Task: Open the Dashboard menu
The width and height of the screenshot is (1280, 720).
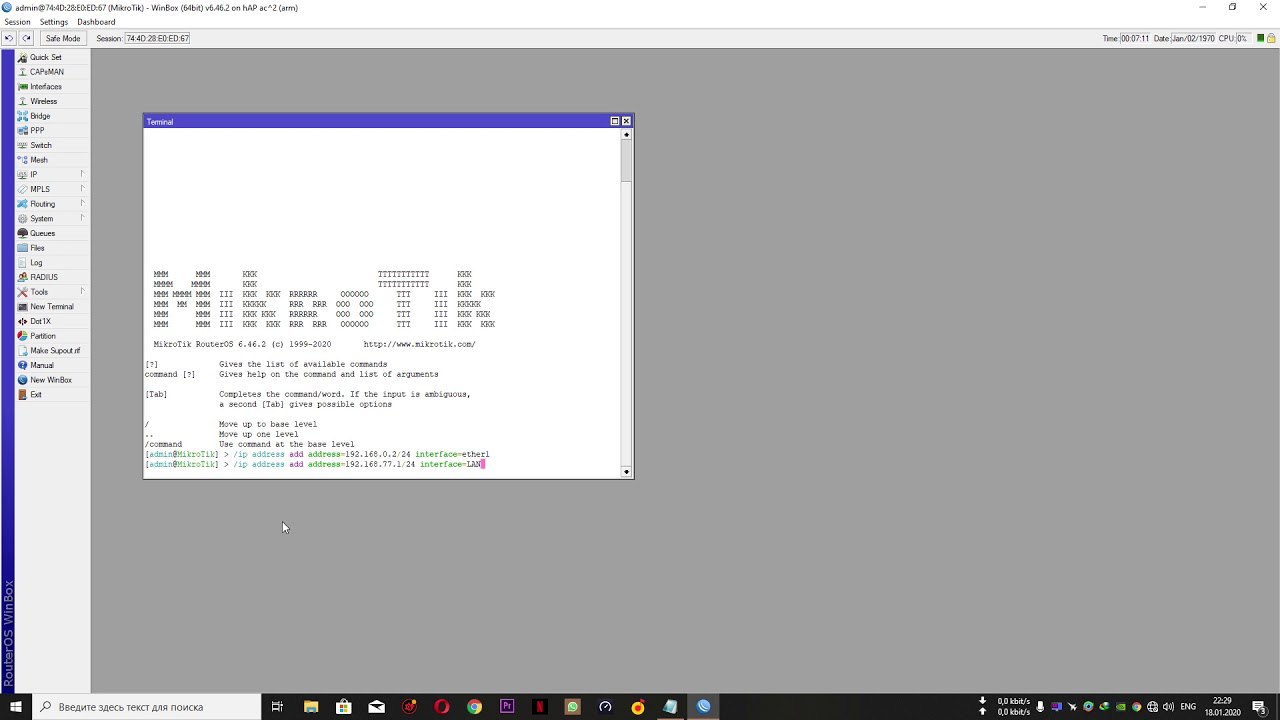Action: click(x=96, y=22)
